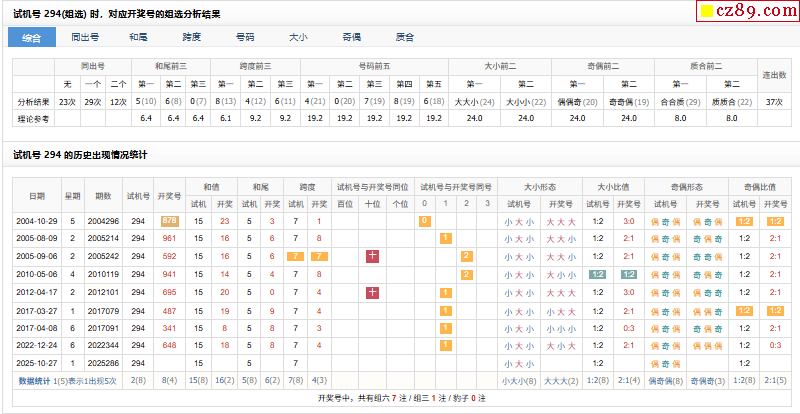Click the orange 2 badge in the 2010-05-06 row
This screenshot has height=414, width=800.
click(x=466, y=274)
